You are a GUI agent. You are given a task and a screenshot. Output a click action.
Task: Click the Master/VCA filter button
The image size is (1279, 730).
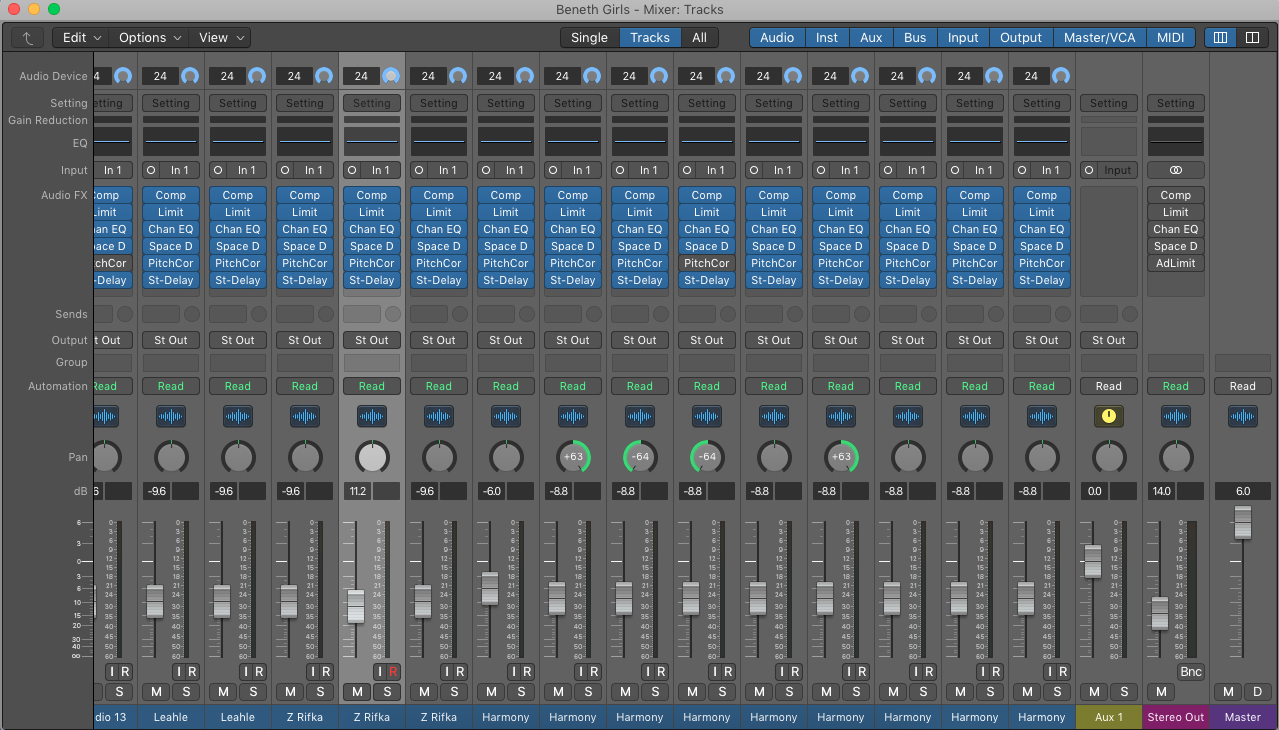1099,38
